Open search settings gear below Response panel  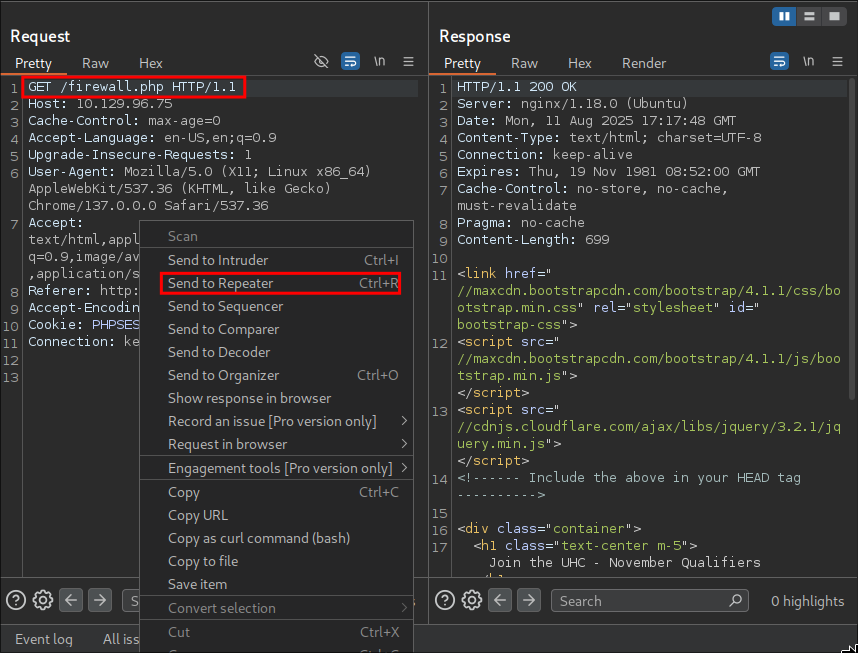472,600
